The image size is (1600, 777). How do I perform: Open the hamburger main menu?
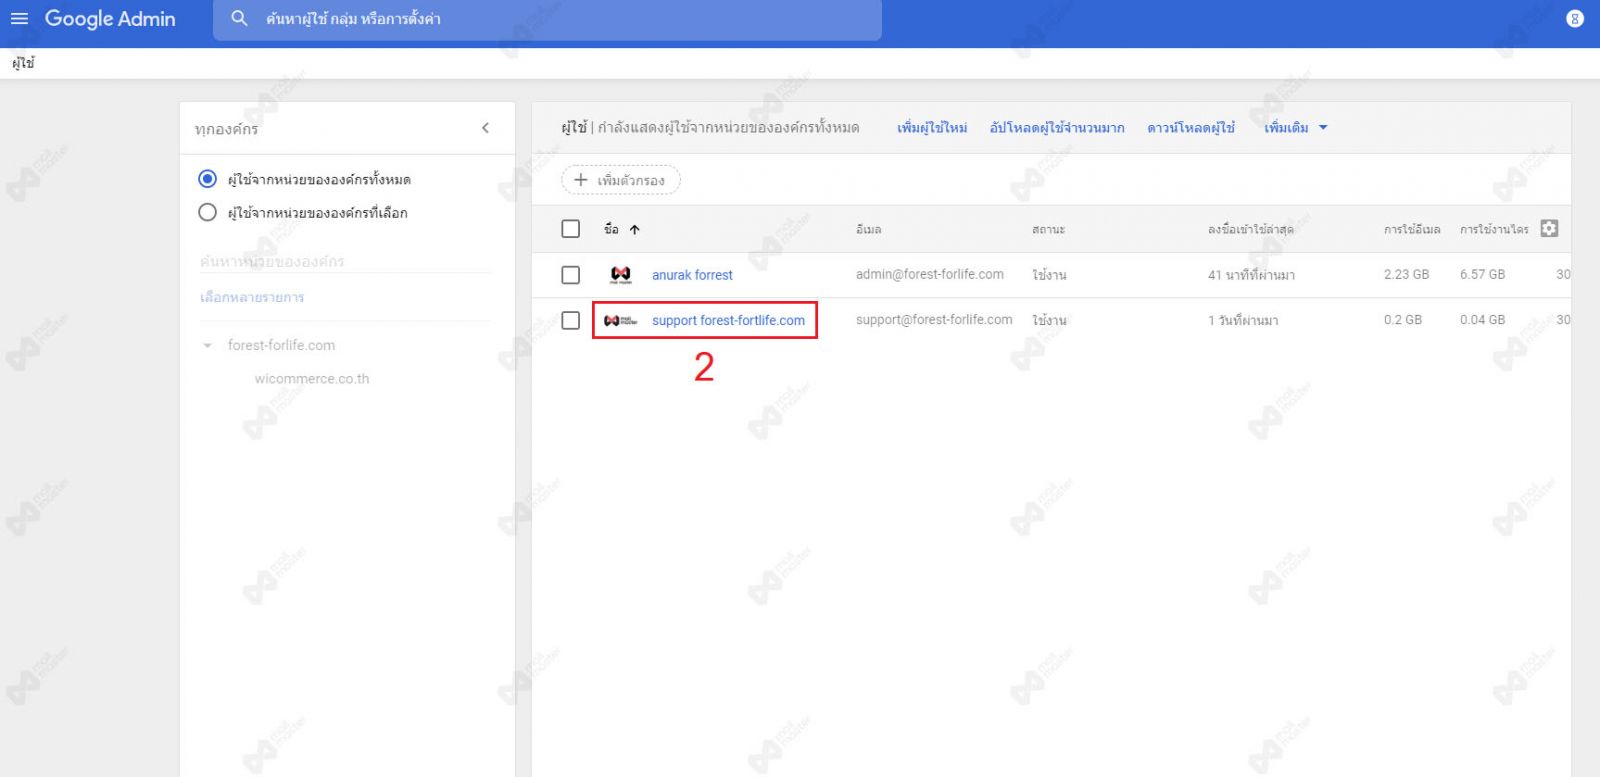click(19, 19)
